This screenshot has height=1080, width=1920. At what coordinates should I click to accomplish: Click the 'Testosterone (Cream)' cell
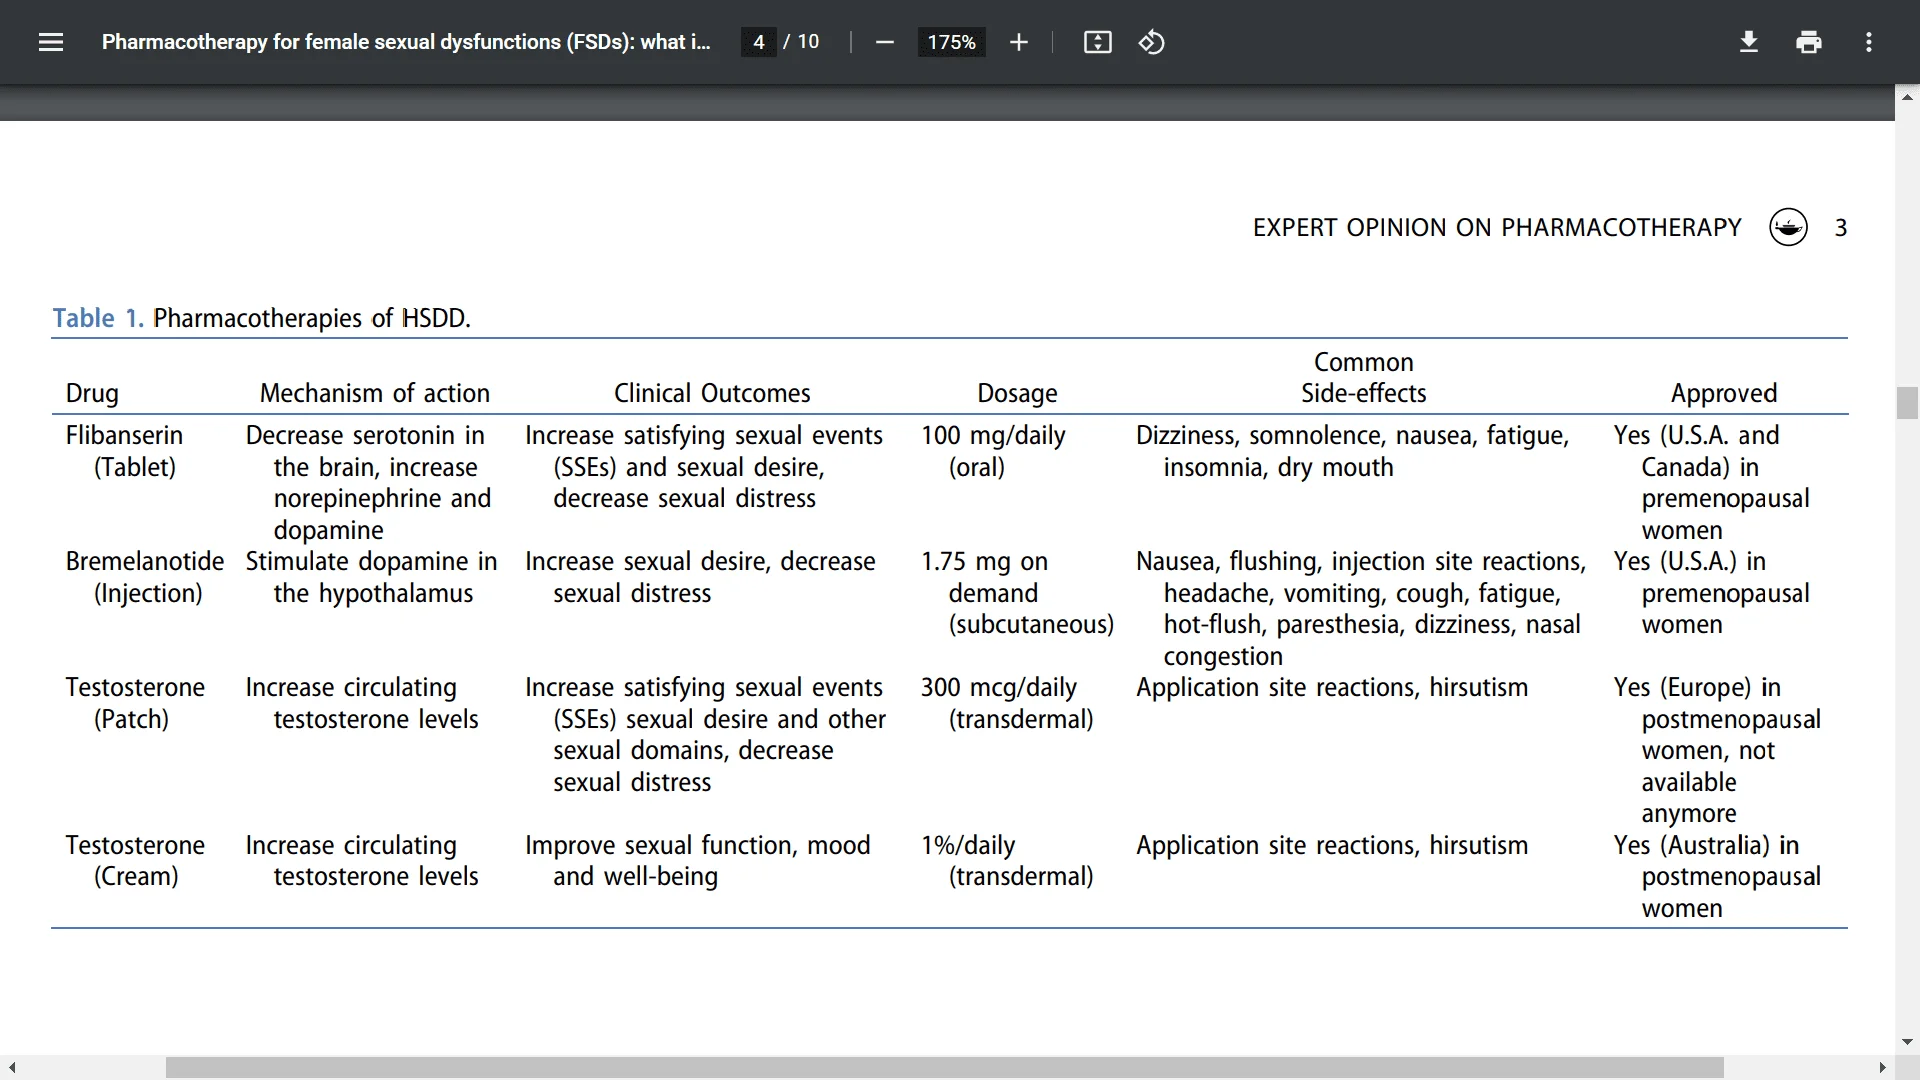[x=135, y=861]
